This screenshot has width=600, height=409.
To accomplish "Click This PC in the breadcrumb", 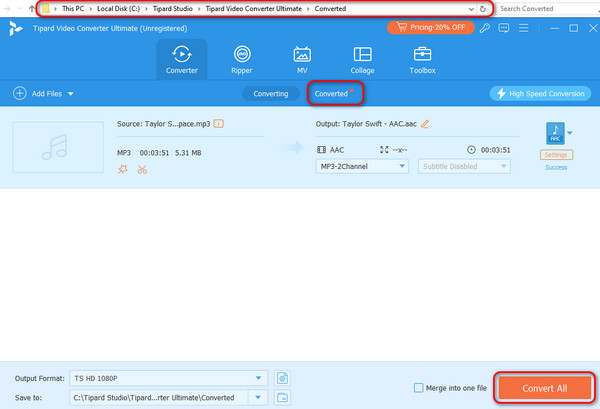I will tap(73, 8).
